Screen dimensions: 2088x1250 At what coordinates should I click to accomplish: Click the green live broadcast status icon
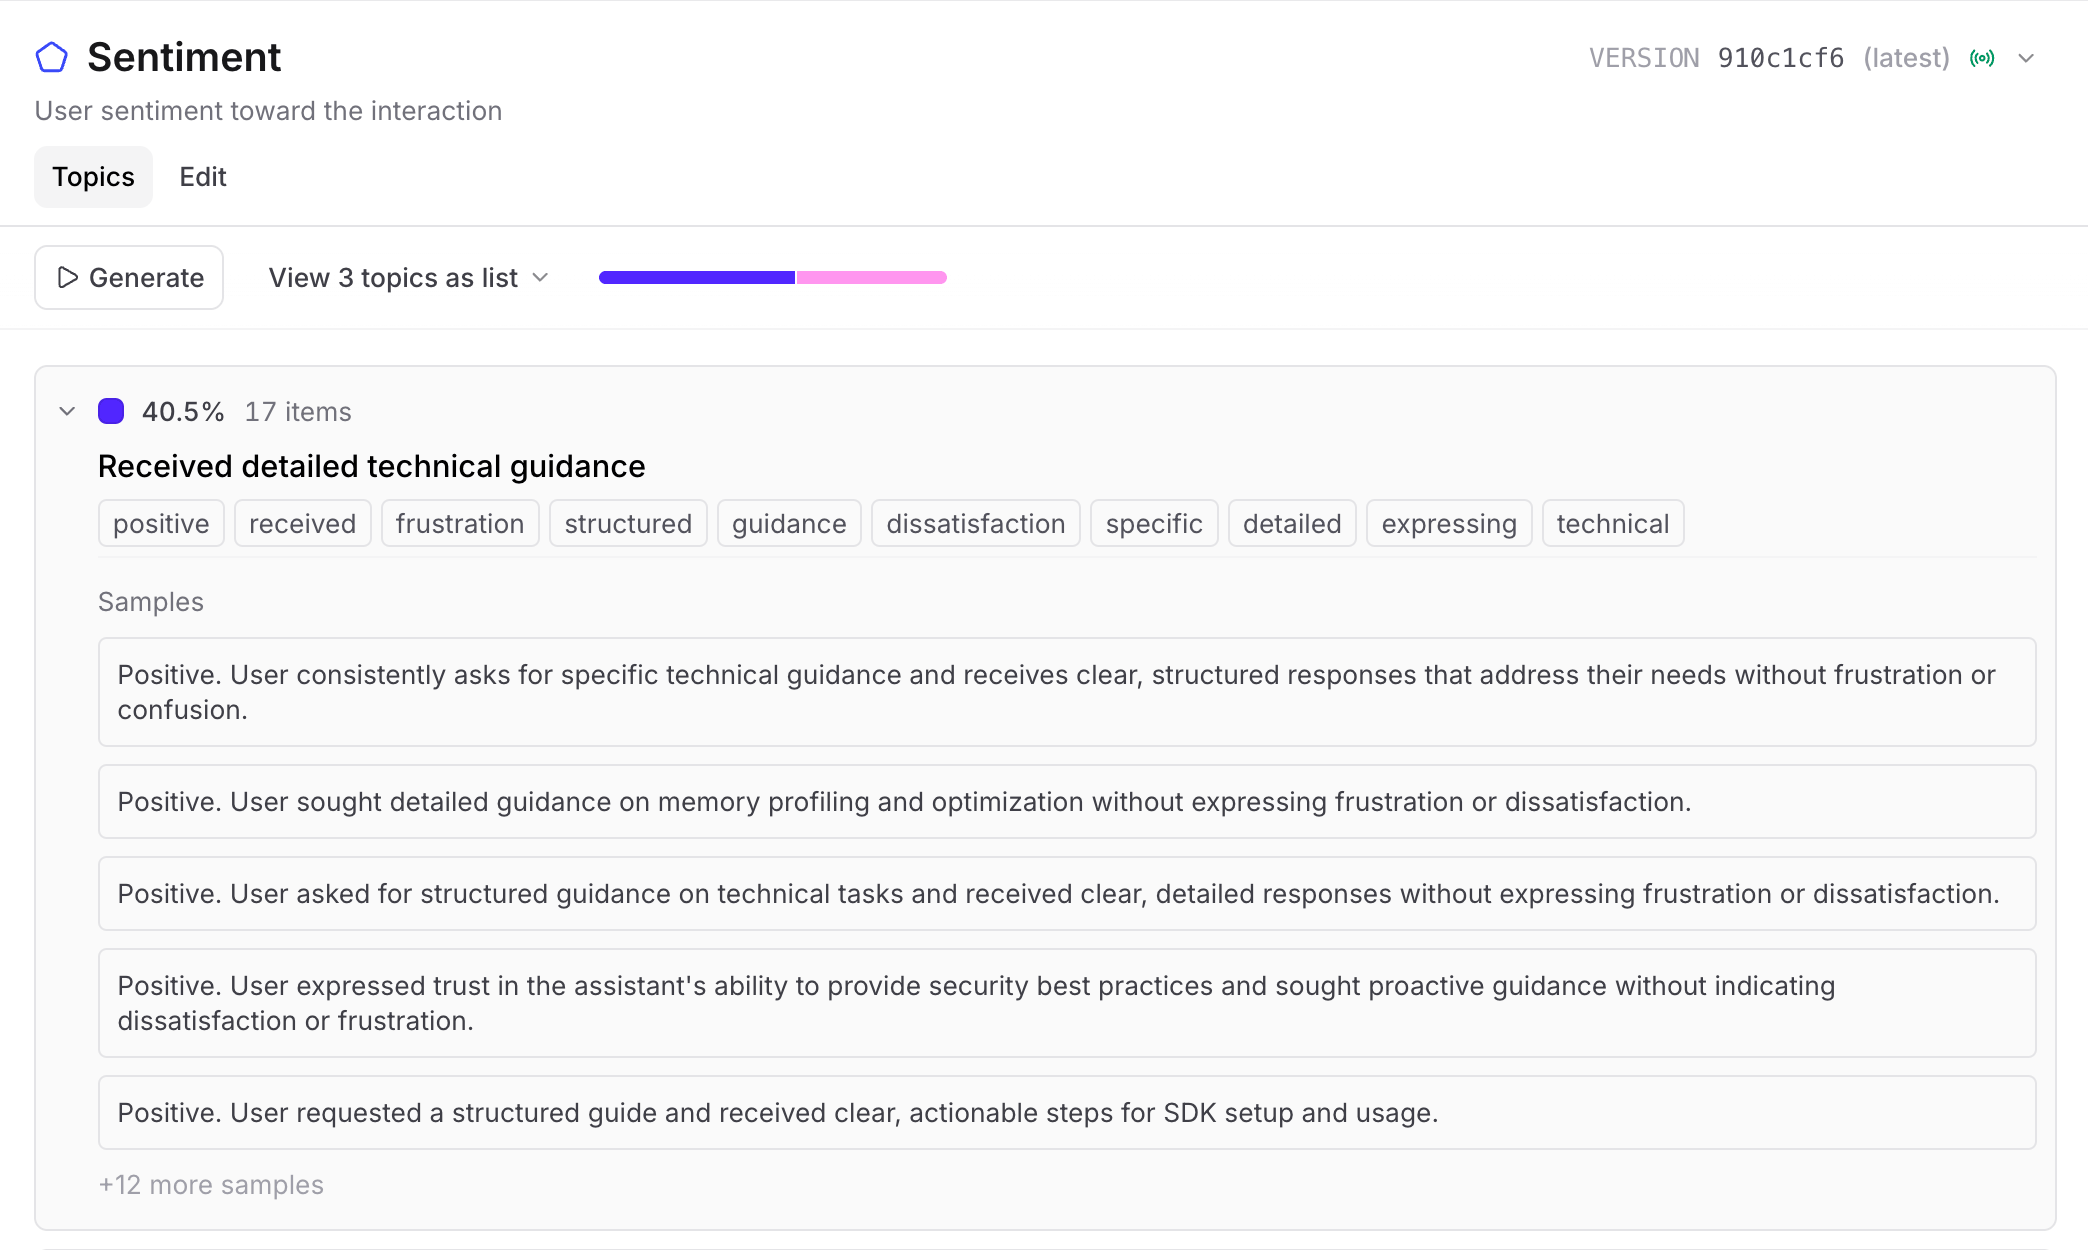tap(1982, 58)
